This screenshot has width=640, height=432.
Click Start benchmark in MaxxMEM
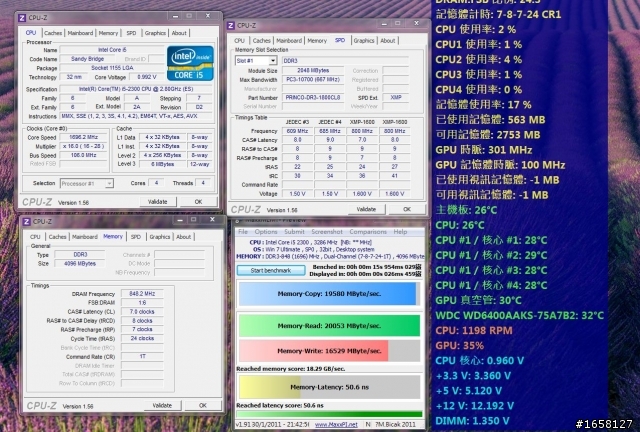pos(271,270)
